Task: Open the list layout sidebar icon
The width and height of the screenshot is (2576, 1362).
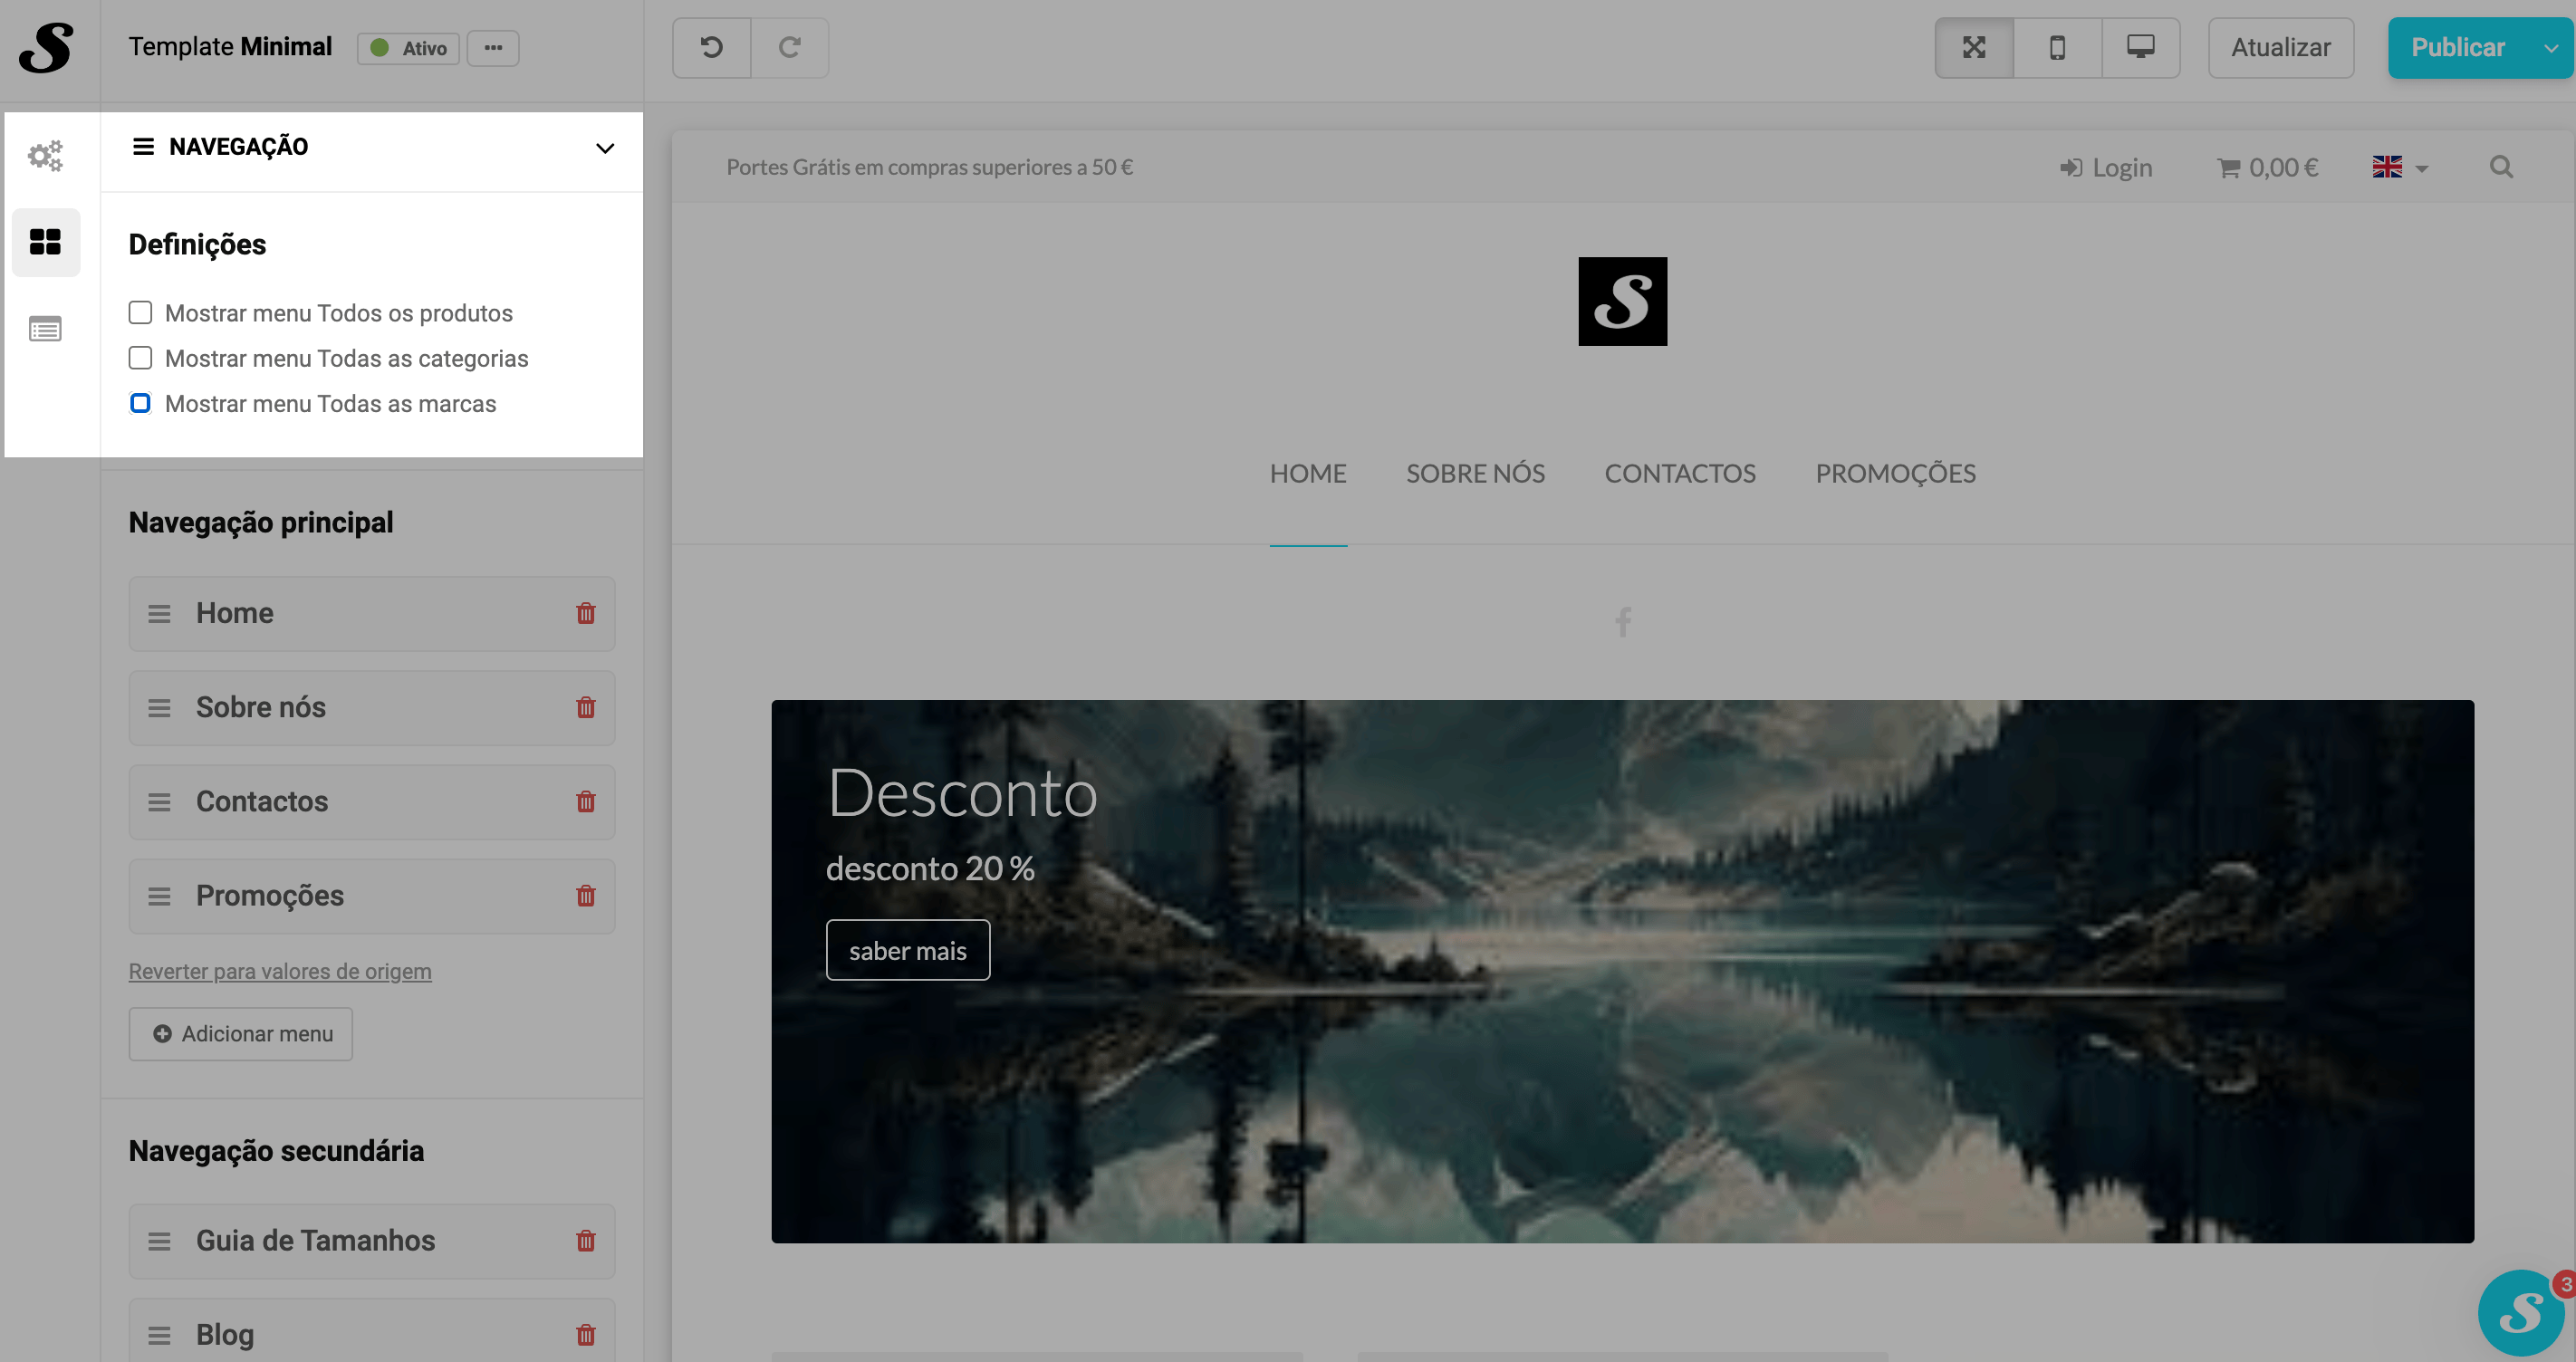Action: (x=45, y=328)
